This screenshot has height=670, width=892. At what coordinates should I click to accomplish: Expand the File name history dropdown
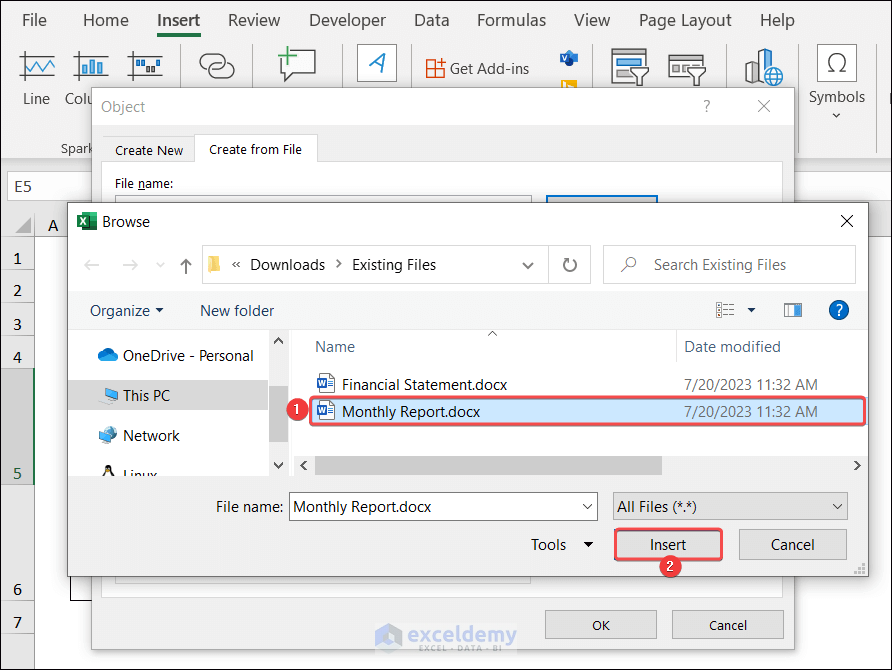[588, 507]
